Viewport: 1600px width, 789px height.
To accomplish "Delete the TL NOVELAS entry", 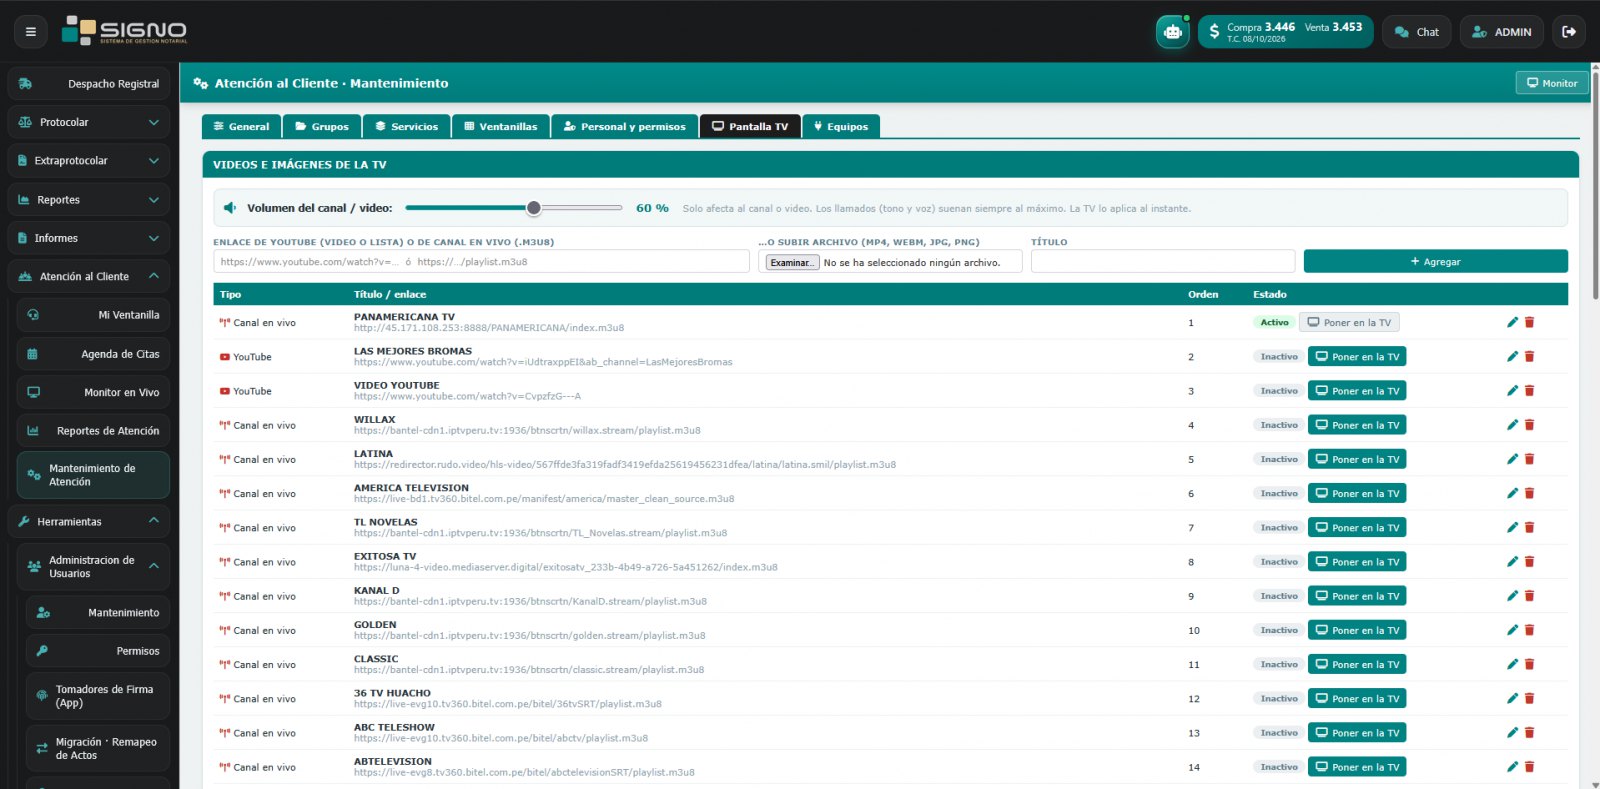I will (x=1530, y=527).
